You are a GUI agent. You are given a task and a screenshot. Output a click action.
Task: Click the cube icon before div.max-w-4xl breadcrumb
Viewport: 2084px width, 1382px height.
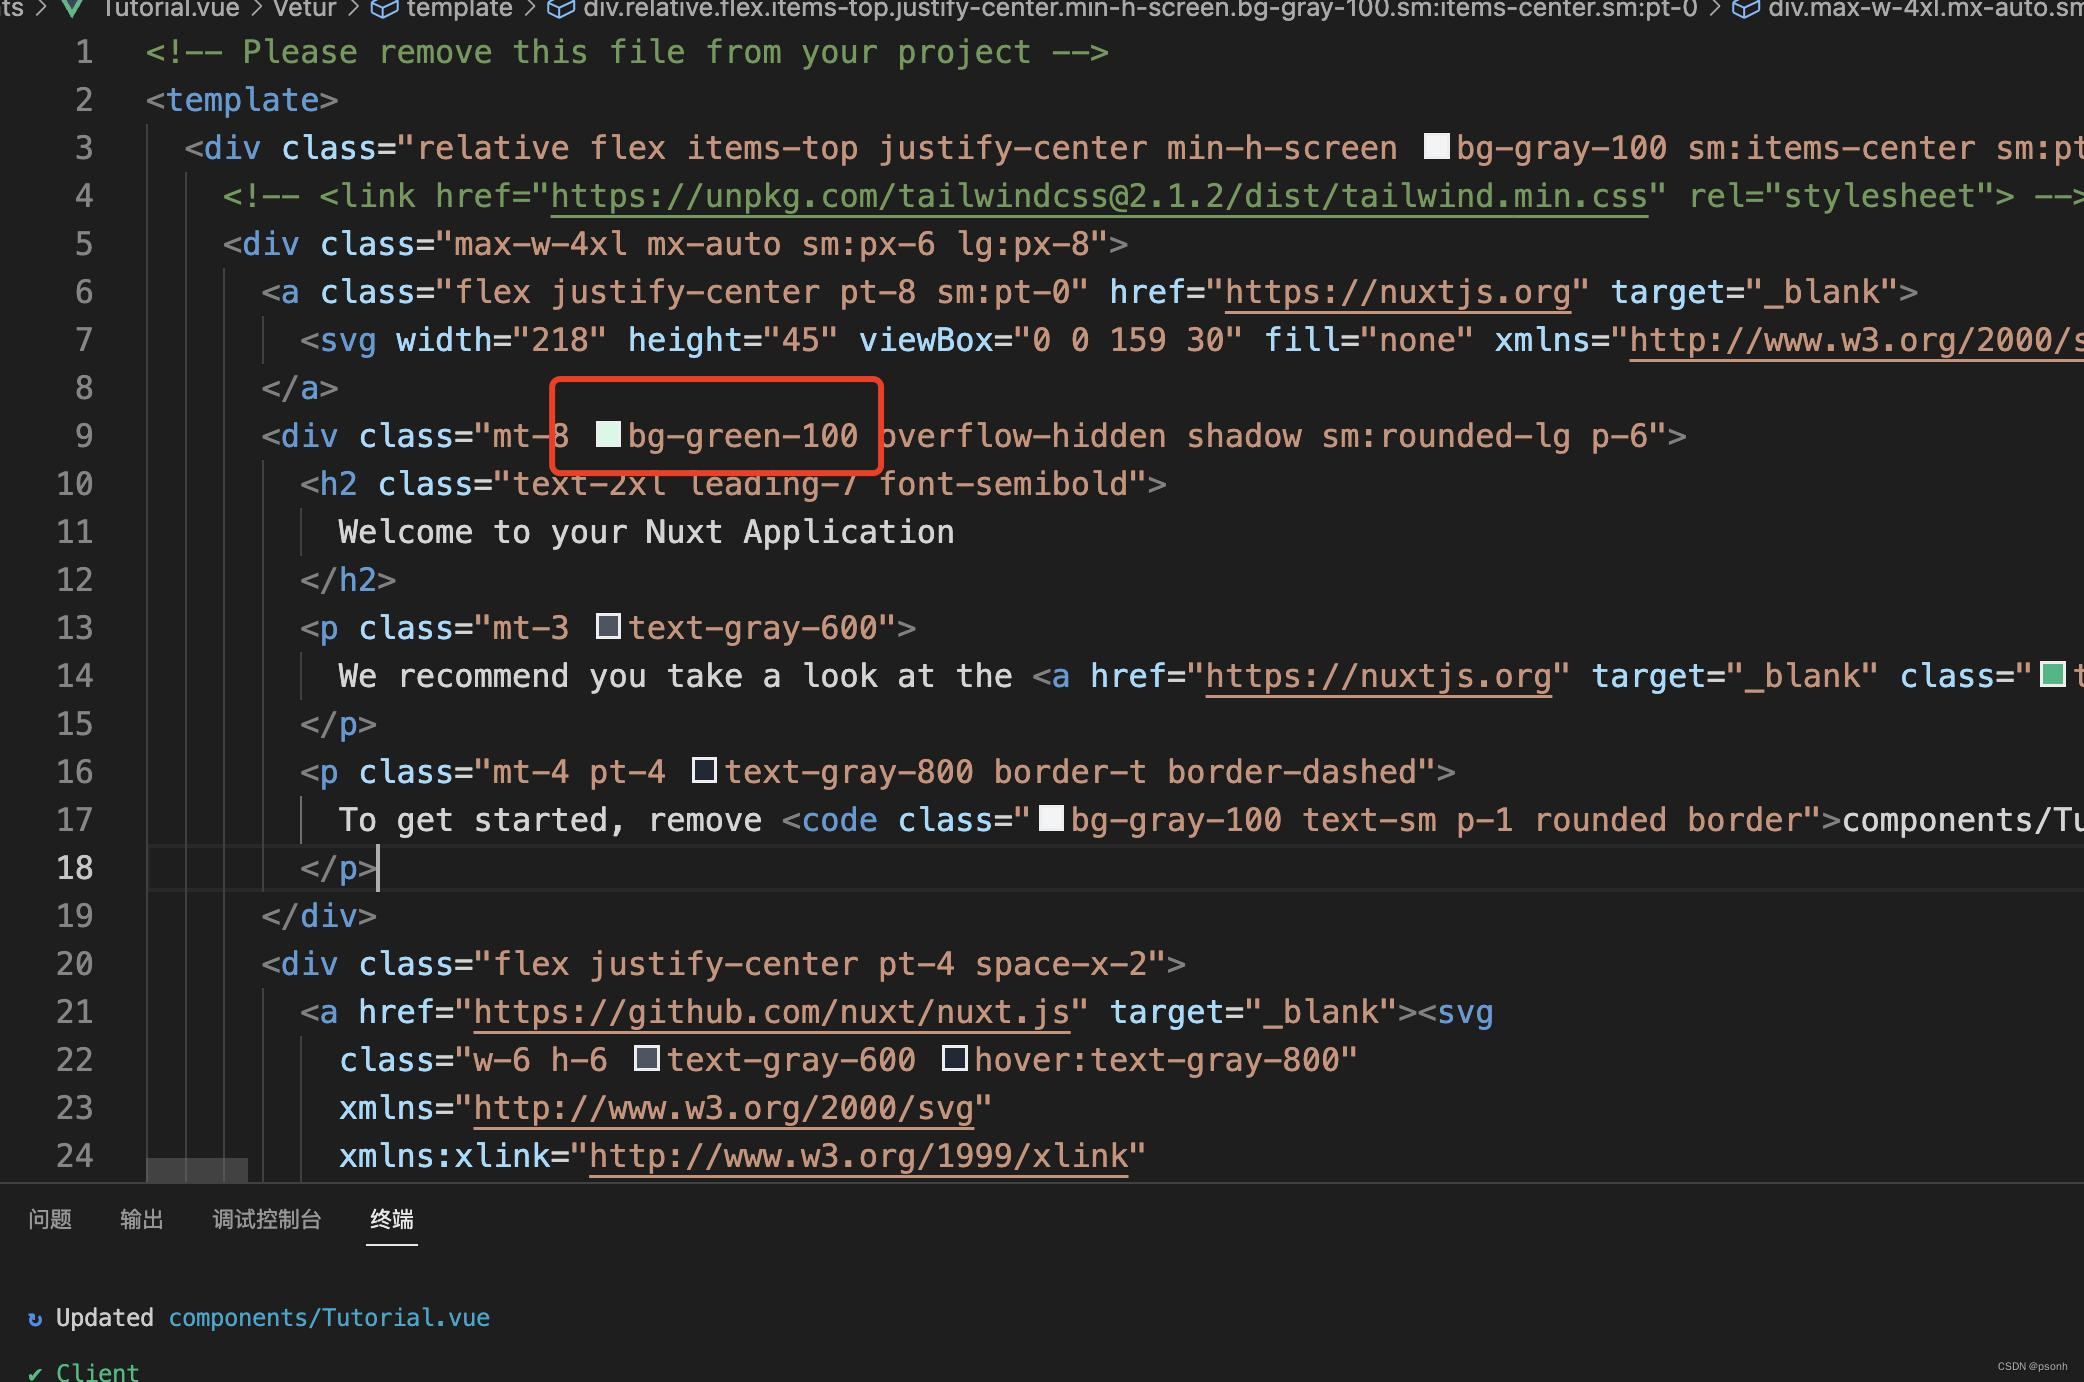(x=1746, y=10)
